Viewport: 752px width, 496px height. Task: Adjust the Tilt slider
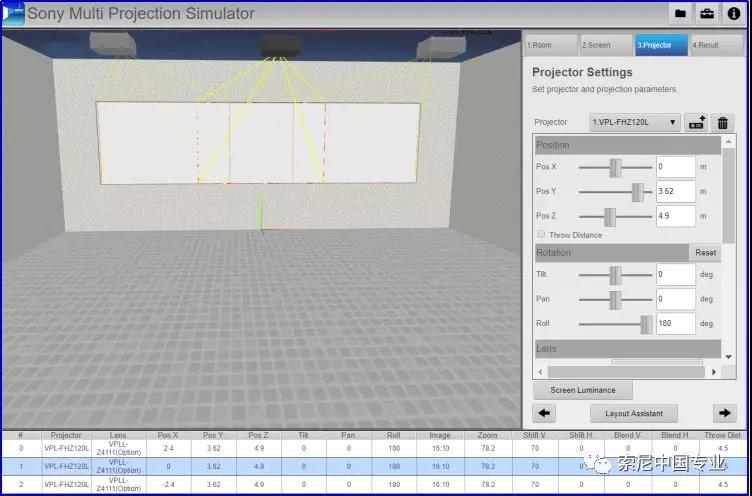point(615,275)
